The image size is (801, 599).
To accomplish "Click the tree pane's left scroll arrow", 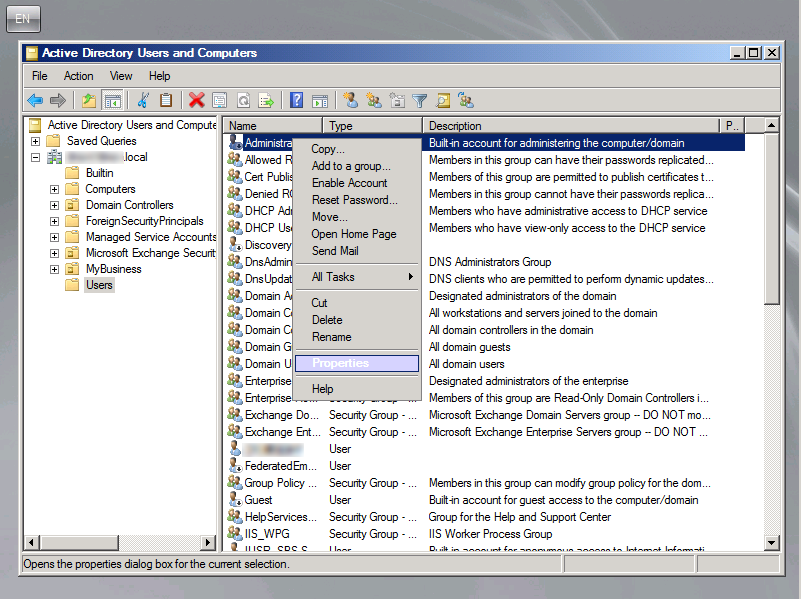I will [x=32, y=542].
